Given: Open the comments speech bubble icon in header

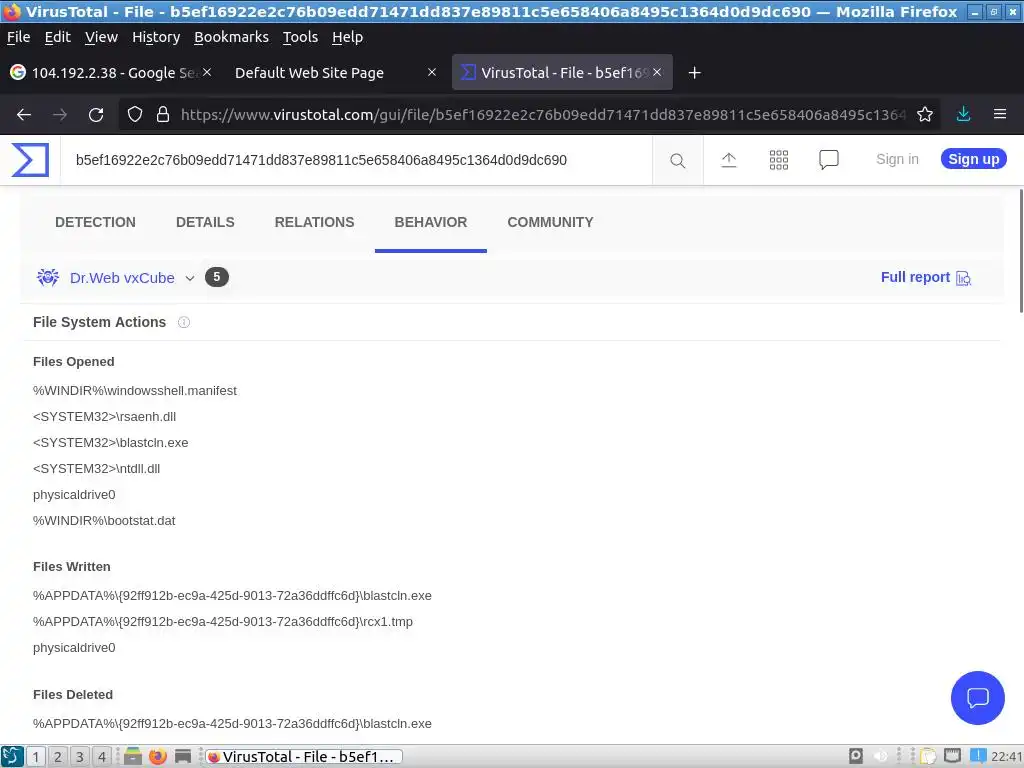Looking at the screenshot, I should coord(829,160).
